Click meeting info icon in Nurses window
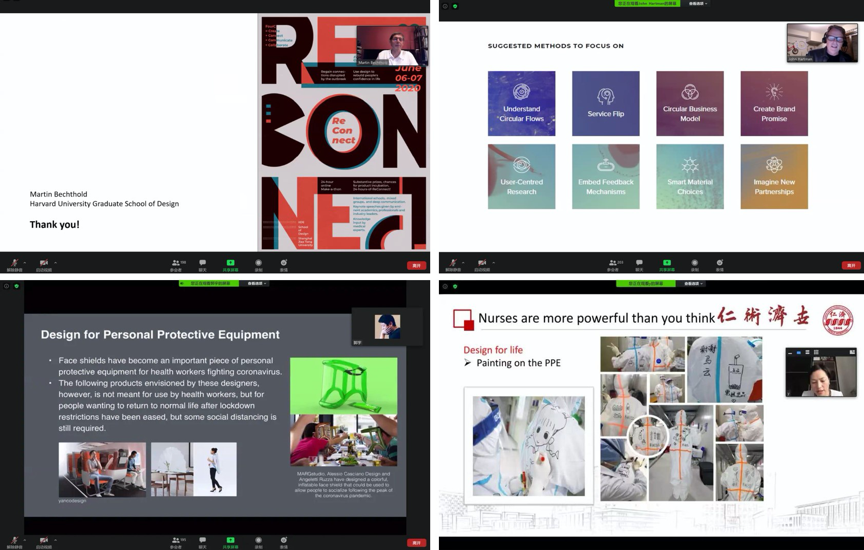 [x=445, y=286]
